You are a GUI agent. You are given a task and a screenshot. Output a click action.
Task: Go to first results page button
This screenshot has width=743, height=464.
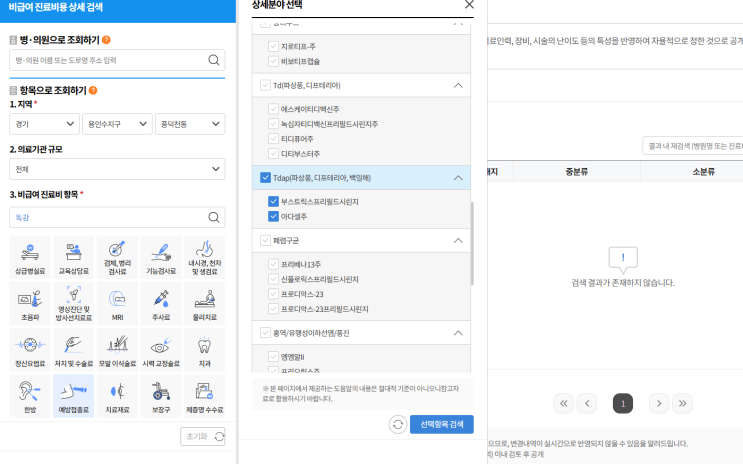pos(563,403)
